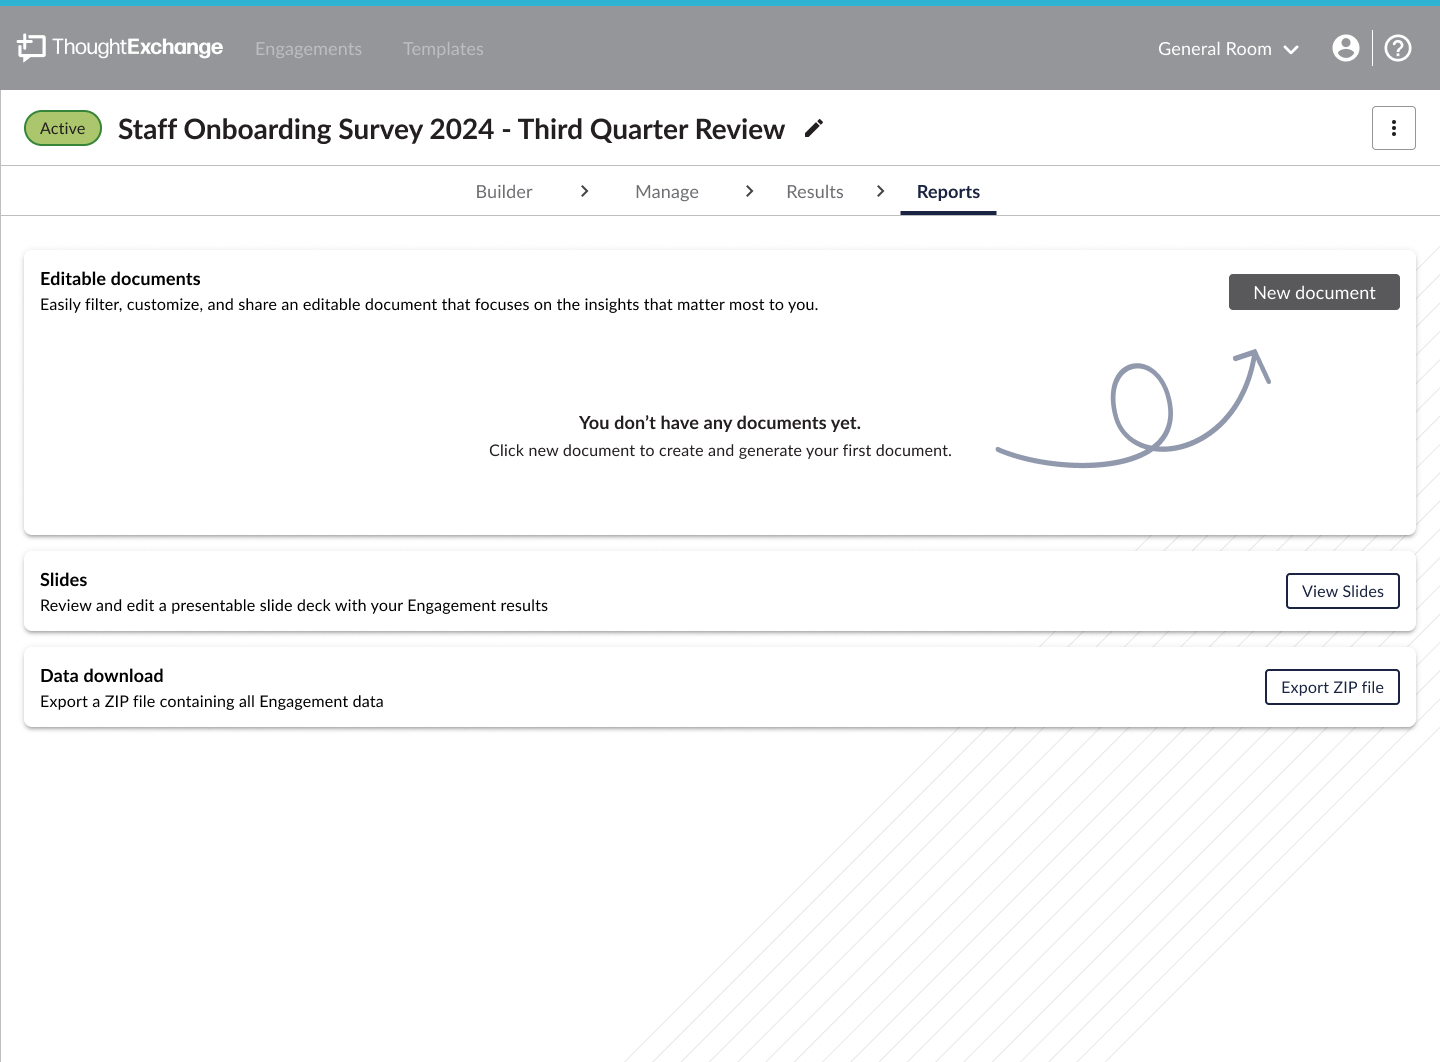The image size is (1440, 1062).
Task: Click the chevron arrow after Builder
Action: (x=585, y=191)
